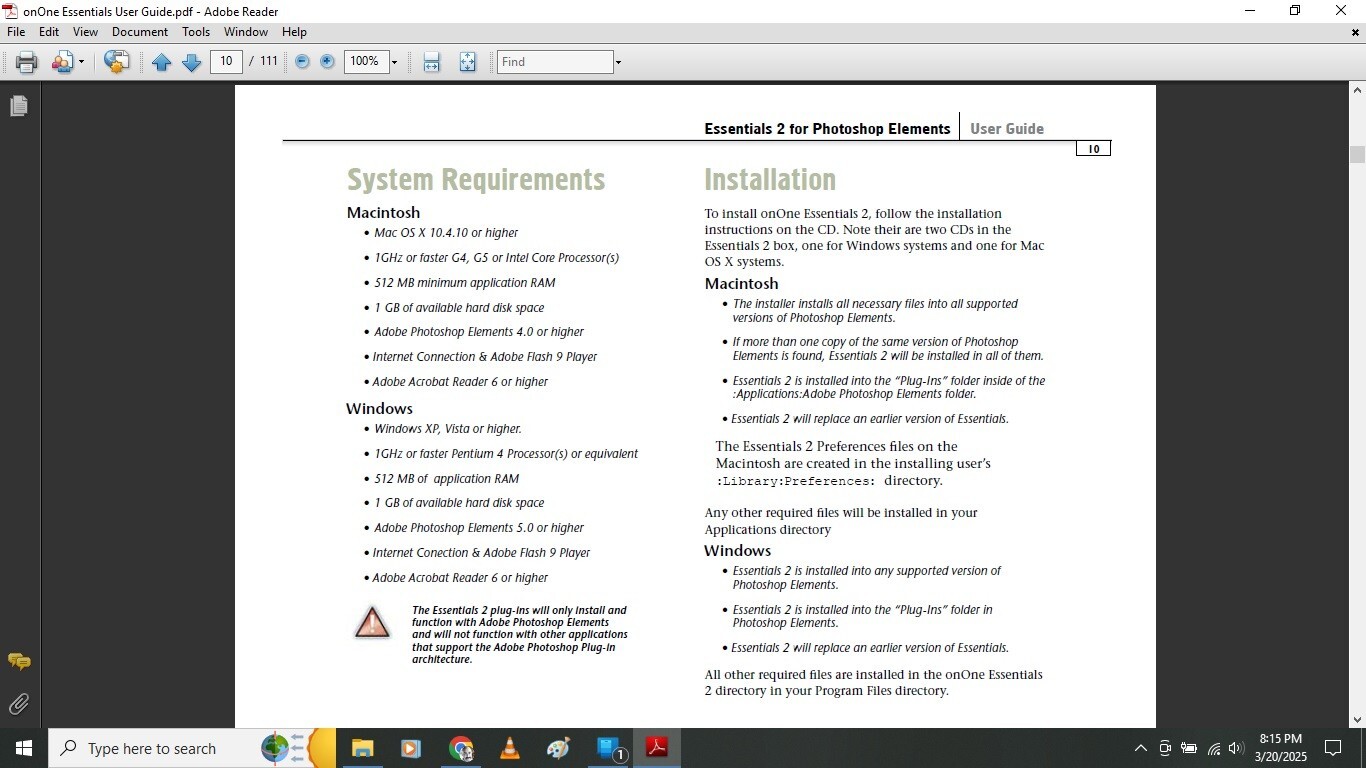
Task: Open the notification center icon
Action: point(1333,748)
